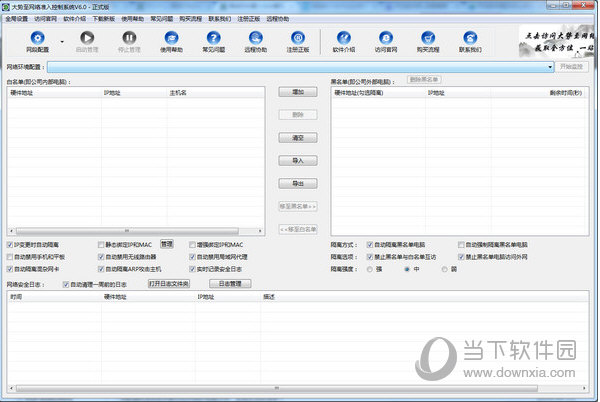Enable 静态绑定IP和MAC checkbox
The image size is (600, 402).
coord(103,244)
